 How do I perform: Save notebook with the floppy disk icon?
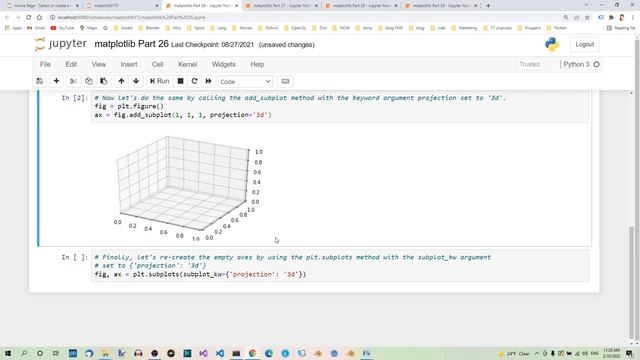click(x=40, y=81)
